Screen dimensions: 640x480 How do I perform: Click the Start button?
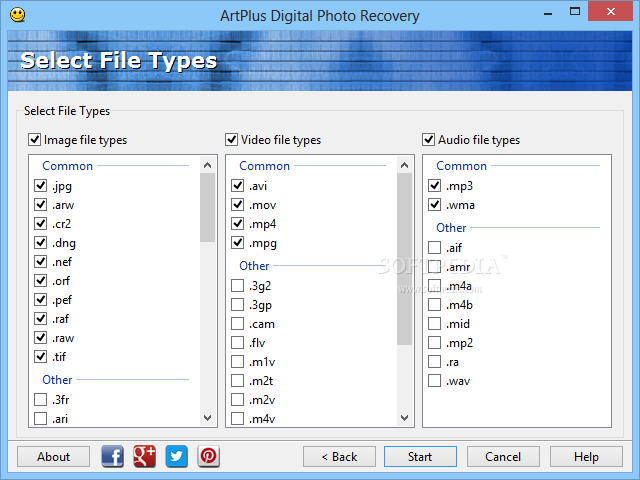420,456
